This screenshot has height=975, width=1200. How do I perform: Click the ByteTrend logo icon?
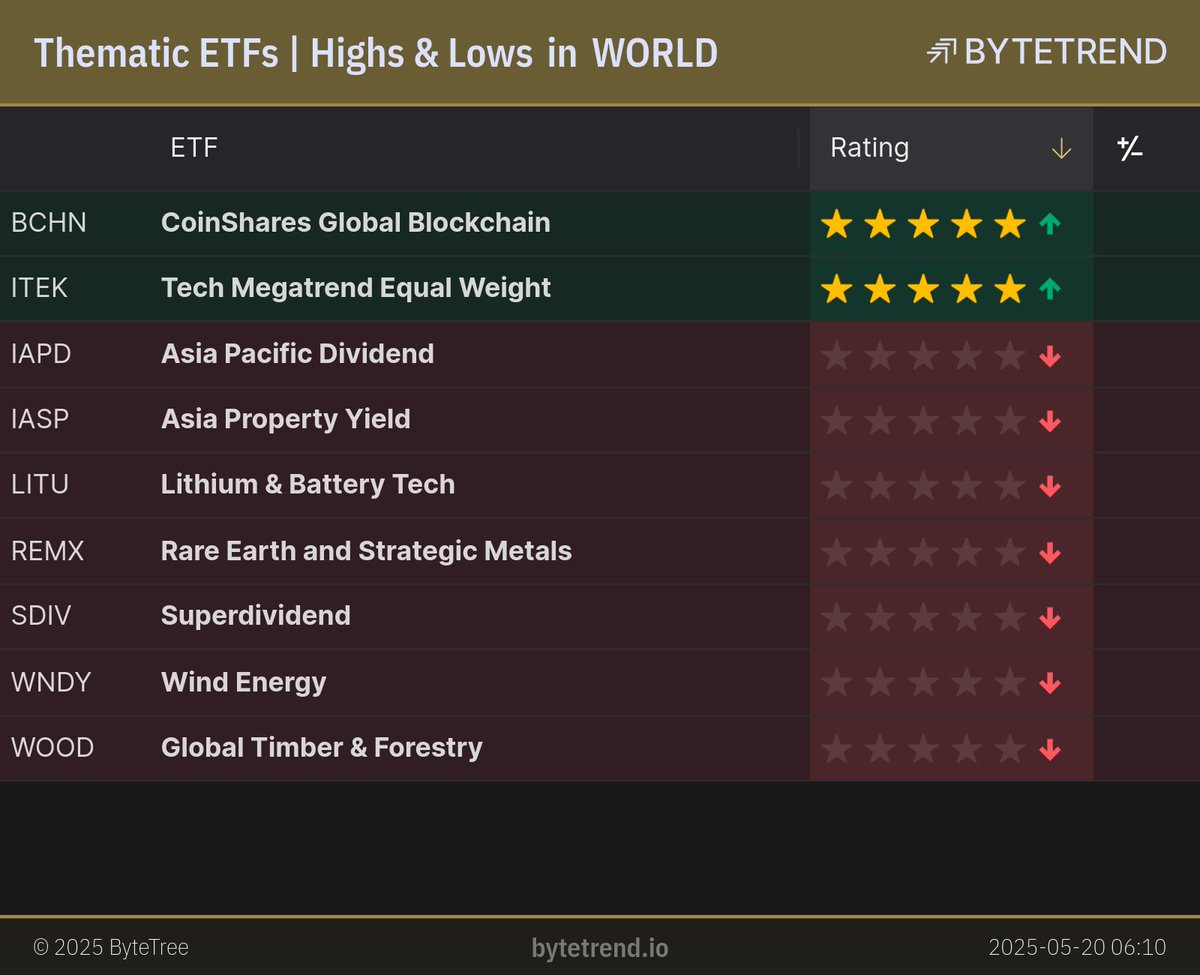942,51
